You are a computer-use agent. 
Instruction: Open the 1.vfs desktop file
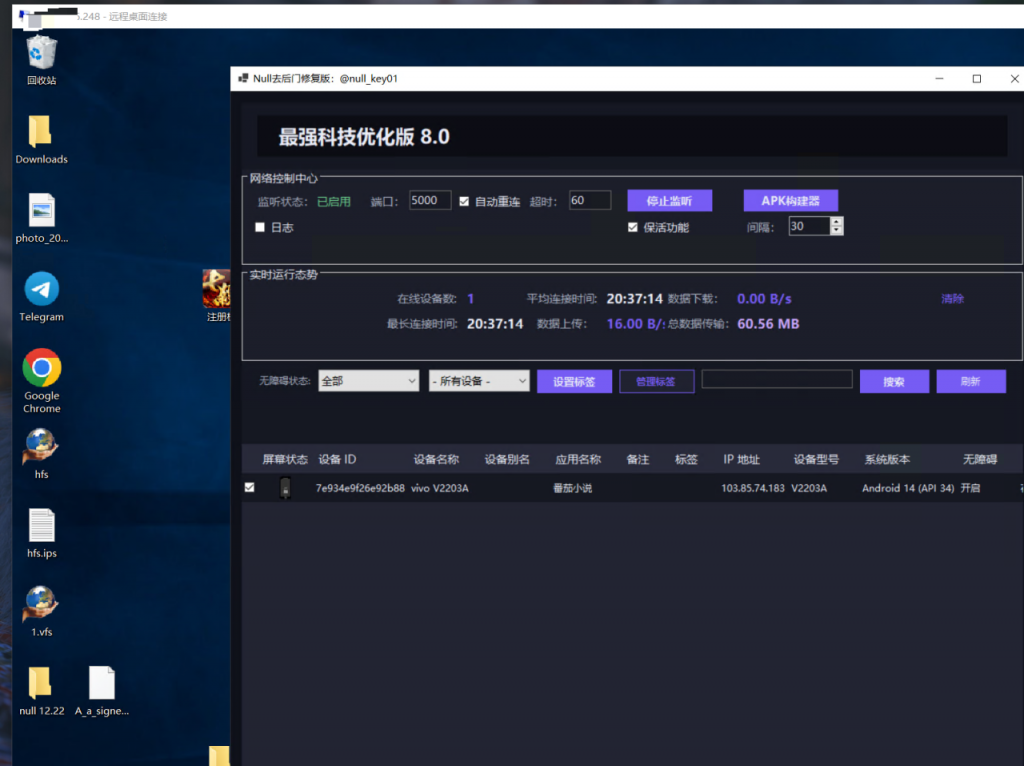click(x=41, y=602)
